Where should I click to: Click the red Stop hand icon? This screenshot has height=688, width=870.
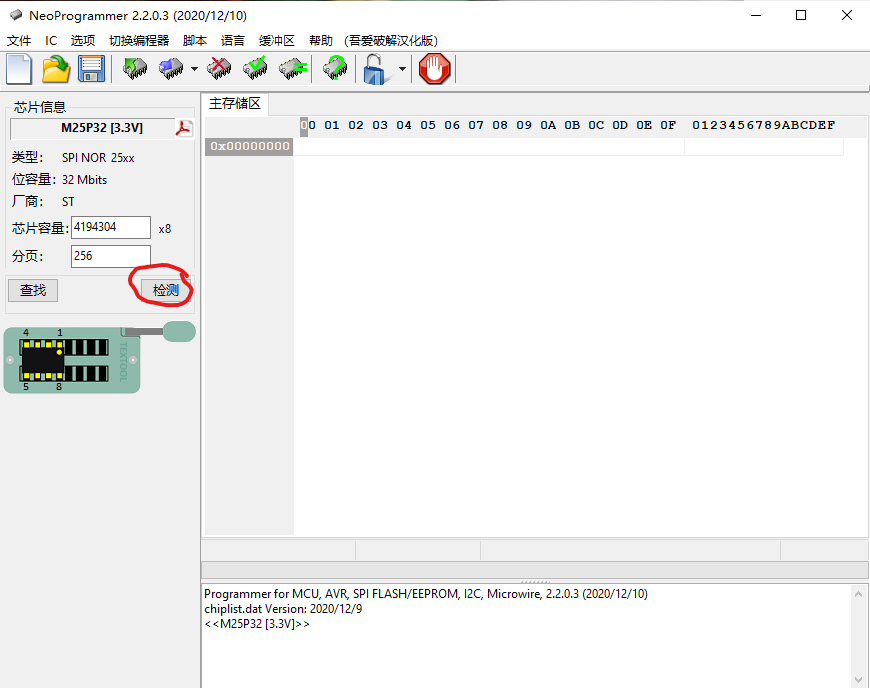(x=434, y=69)
